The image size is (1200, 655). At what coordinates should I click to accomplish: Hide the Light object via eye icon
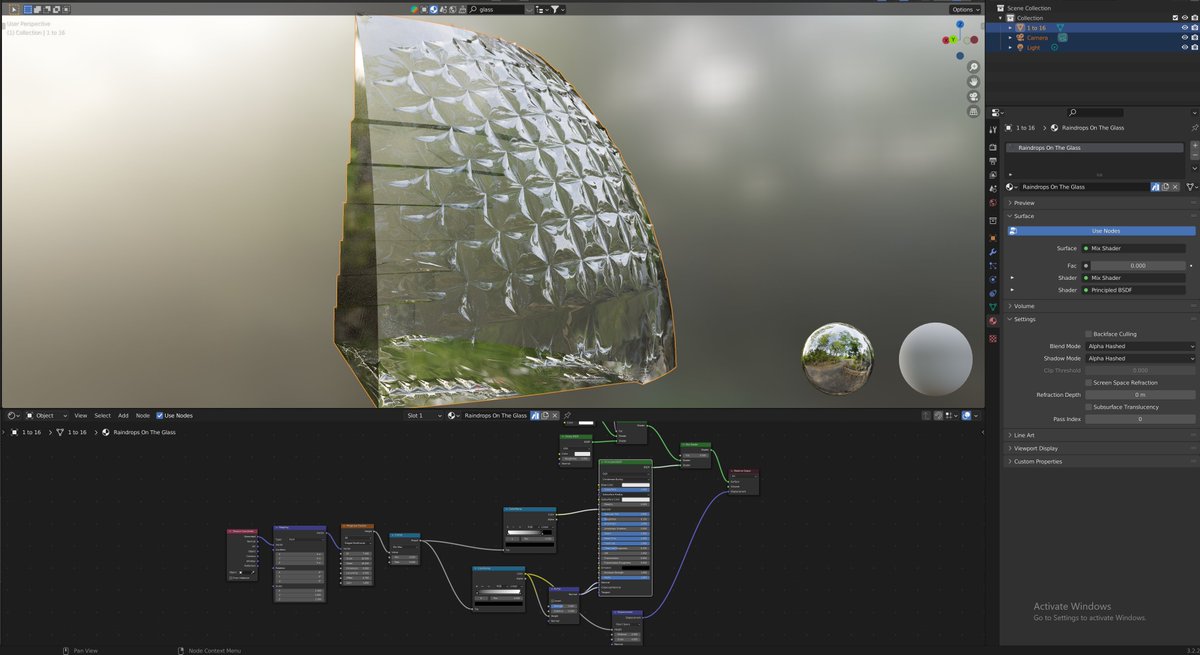click(1184, 47)
